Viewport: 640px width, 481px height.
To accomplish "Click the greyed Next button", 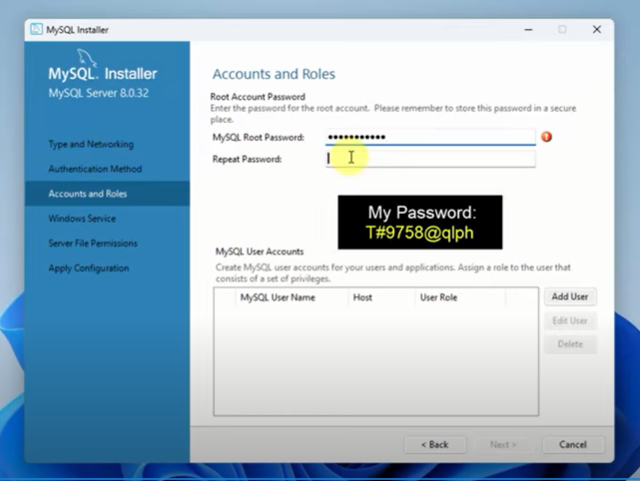I will 503,445.
